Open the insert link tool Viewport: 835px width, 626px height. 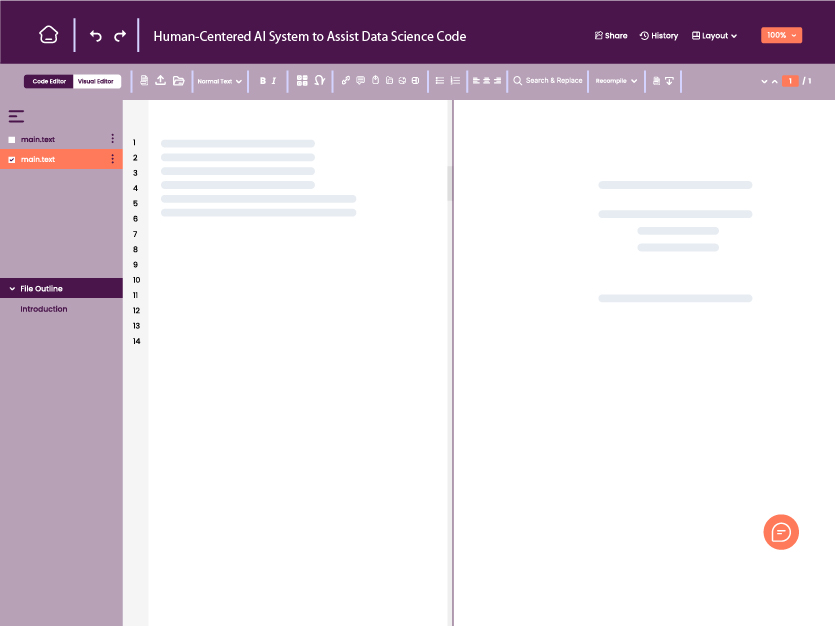pyautogui.click(x=346, y=80)
